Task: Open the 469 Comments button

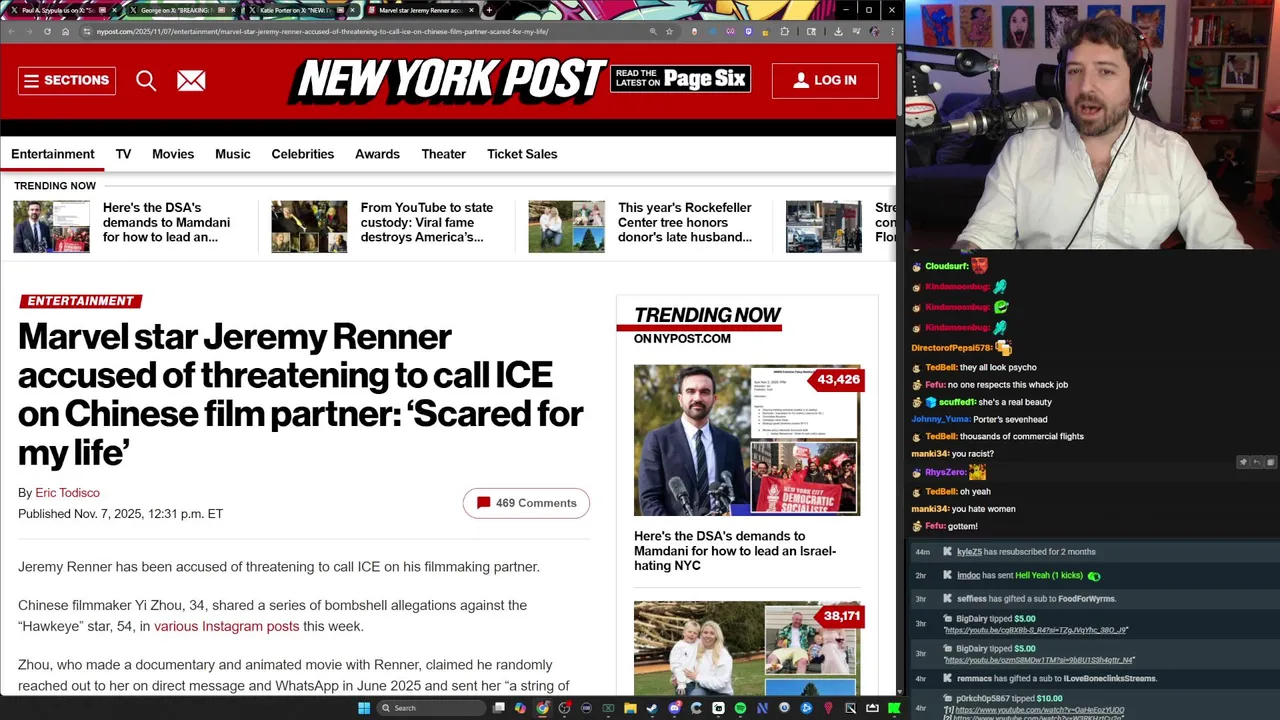Action: pos(526,503)
